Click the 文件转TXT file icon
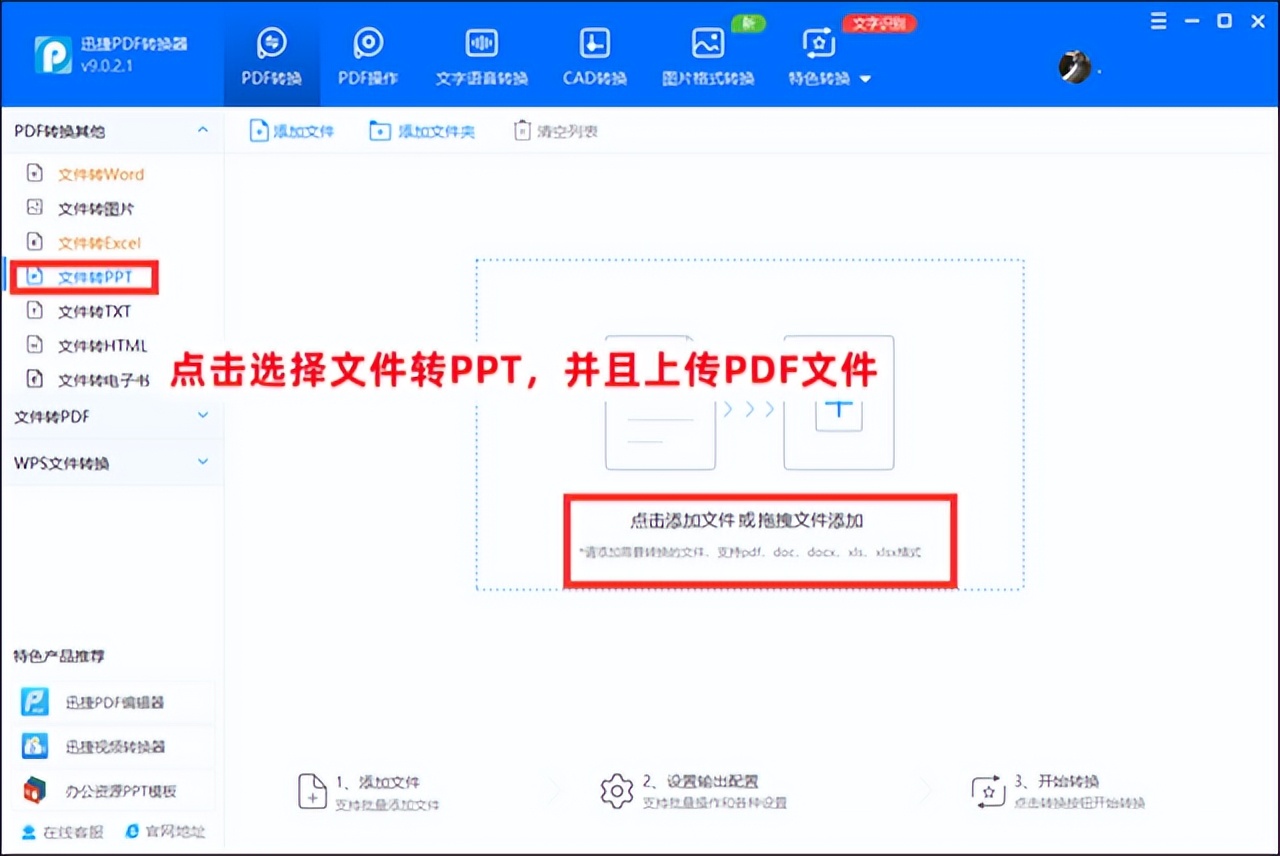The image size is (1280, 856). [x=35, y=311]
